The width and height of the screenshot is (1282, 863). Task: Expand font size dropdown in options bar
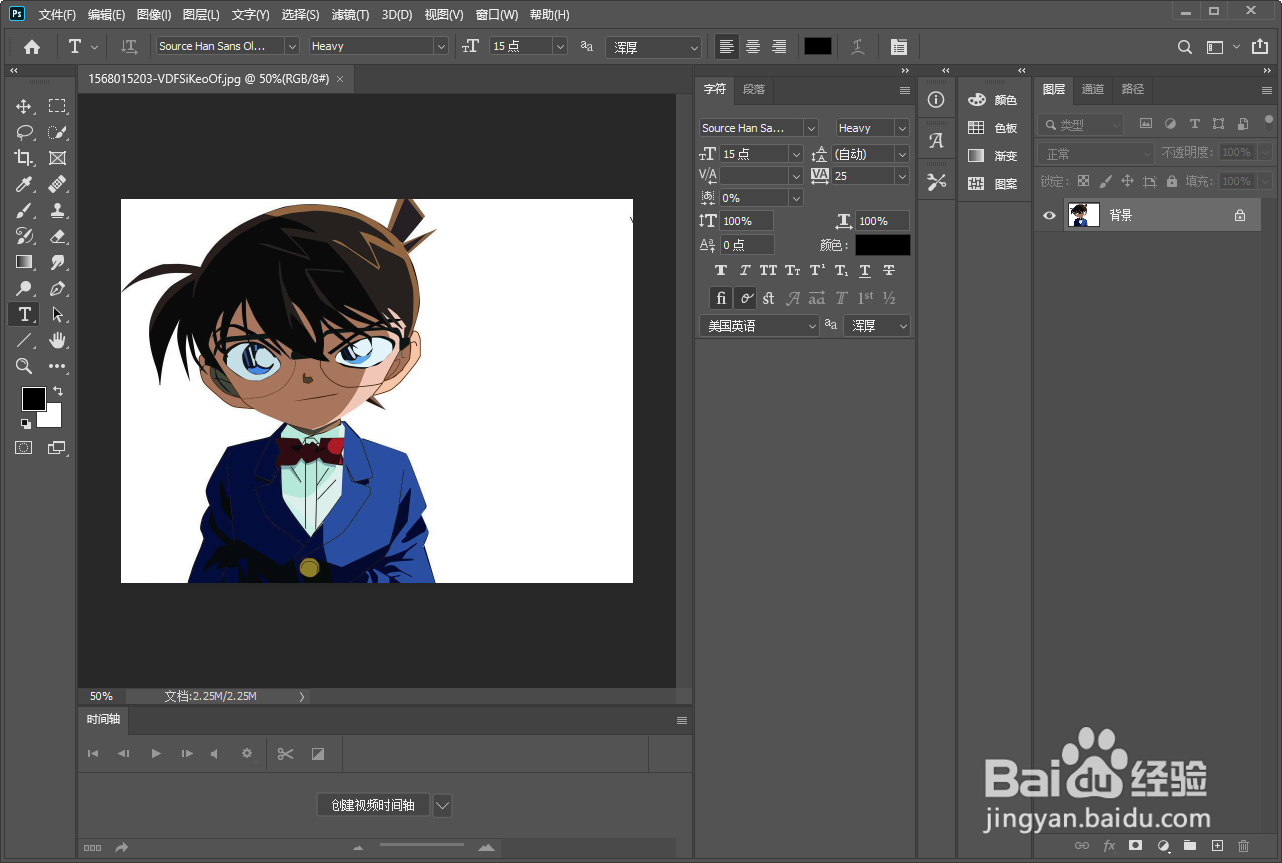[560, 46]
